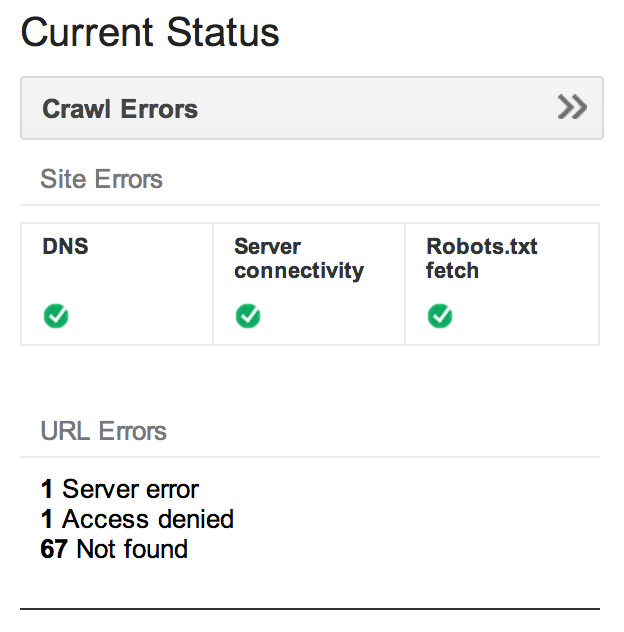The width and height of the screenshot is (624, 632).
Task: Open the 1 Access denied link
Action: click(x=137, y=519)
